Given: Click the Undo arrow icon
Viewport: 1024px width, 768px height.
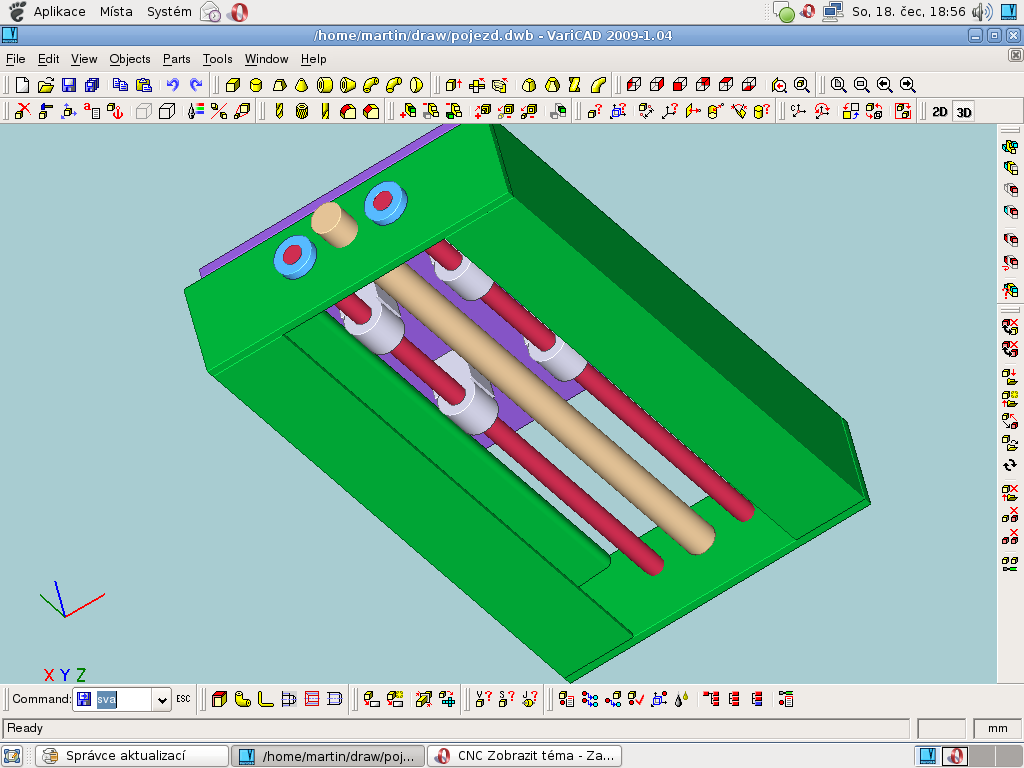Looking at the screenshot, I should coord(173,85).
